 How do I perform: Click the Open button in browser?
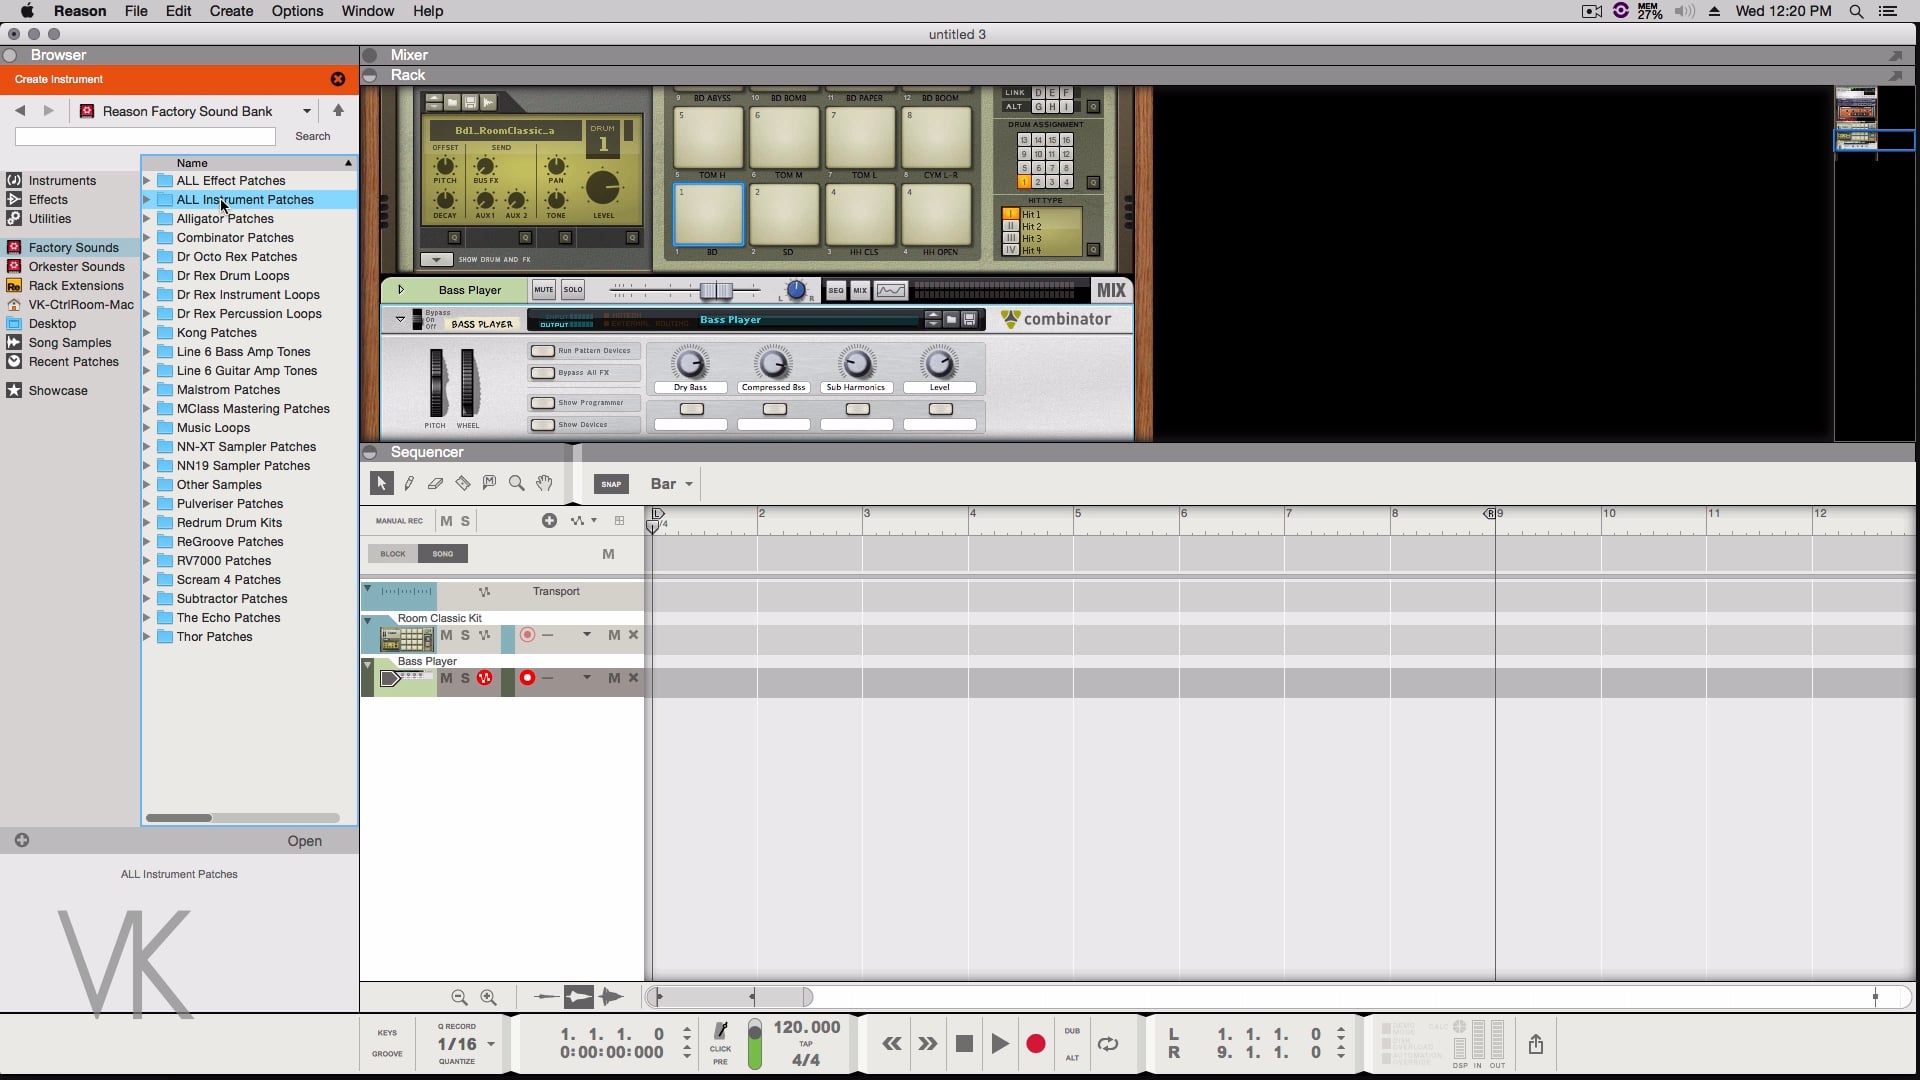pos(304,841)
